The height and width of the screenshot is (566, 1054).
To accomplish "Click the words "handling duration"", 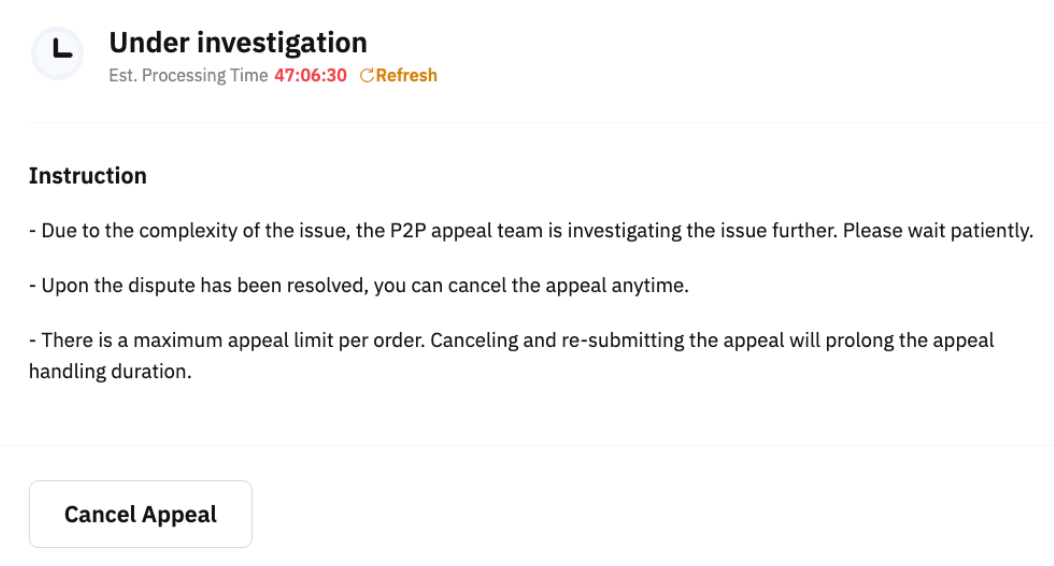I will (x=110, y=370).
